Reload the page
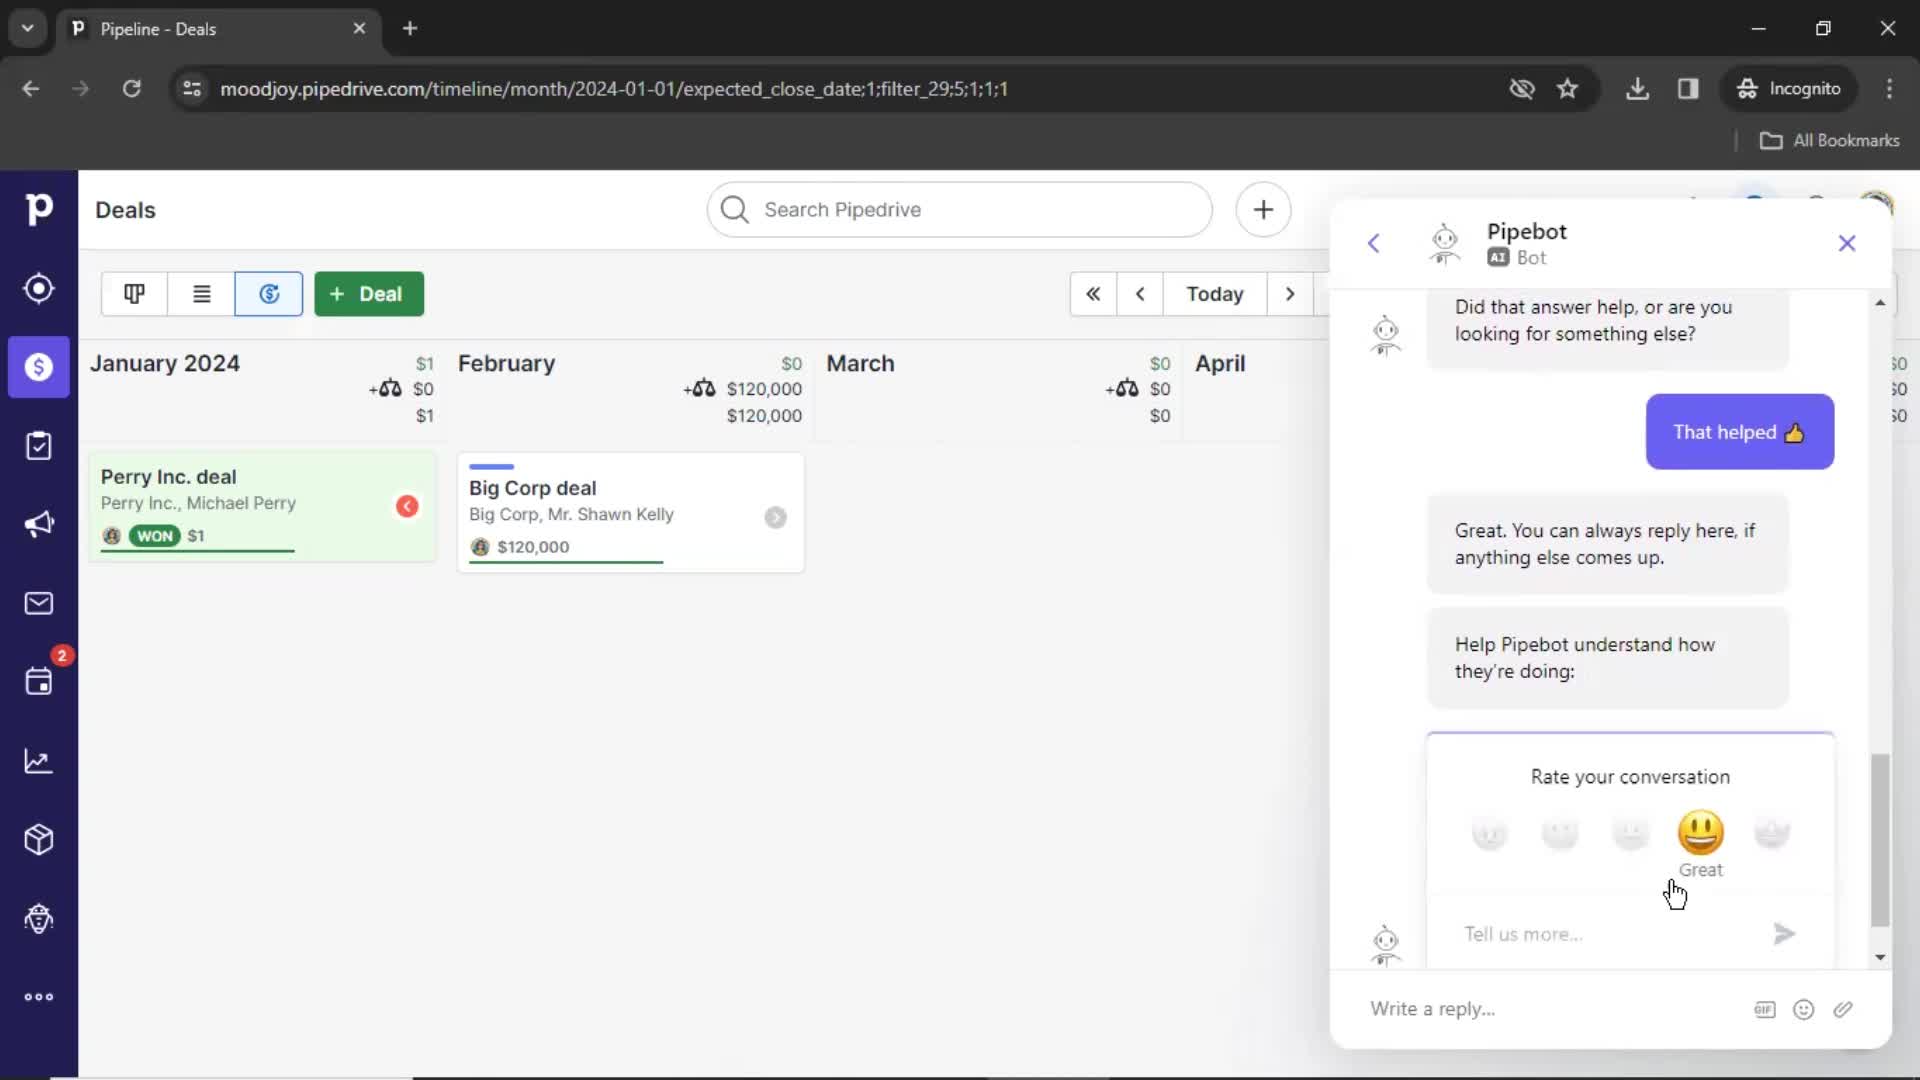 [x=131, y=89]
